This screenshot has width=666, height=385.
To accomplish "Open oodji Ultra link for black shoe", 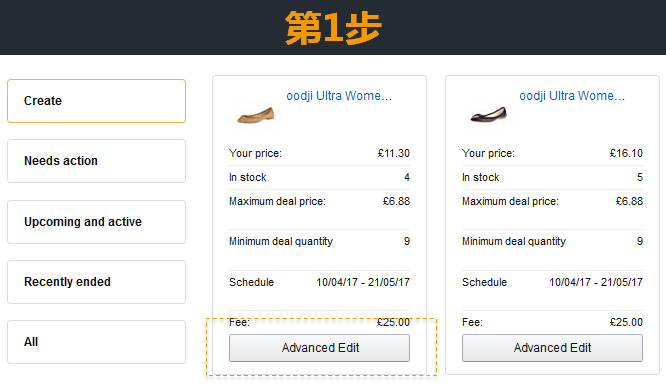I will (572, 96).
